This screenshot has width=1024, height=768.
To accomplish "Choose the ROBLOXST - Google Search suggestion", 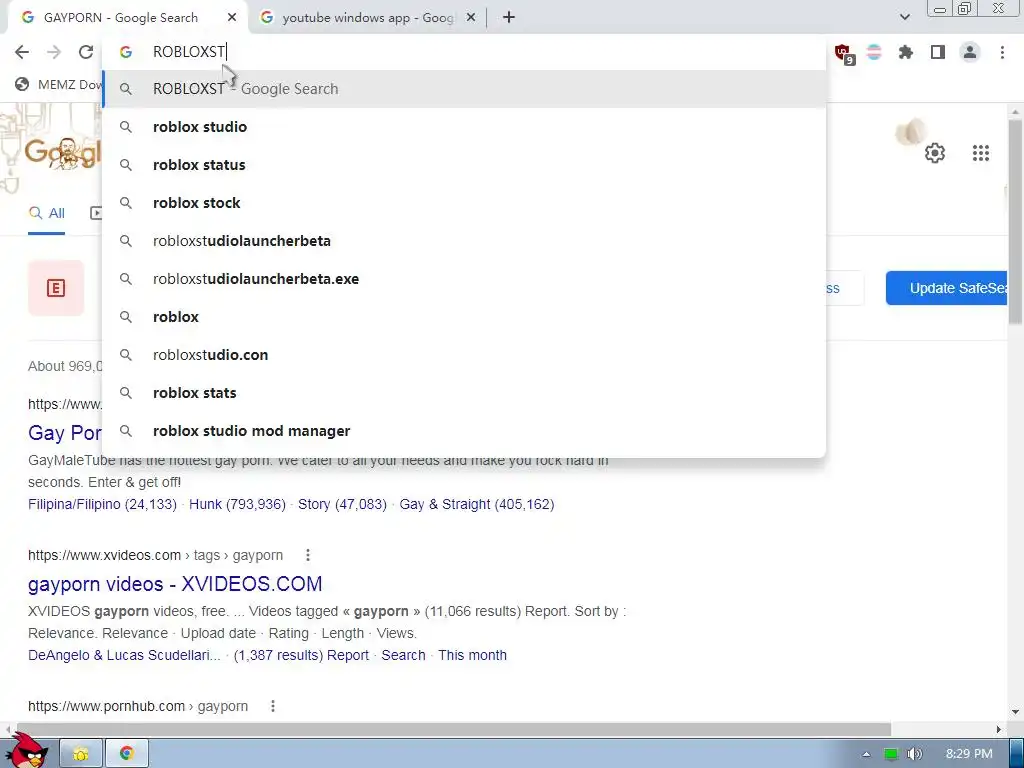I will pos(464,89).
